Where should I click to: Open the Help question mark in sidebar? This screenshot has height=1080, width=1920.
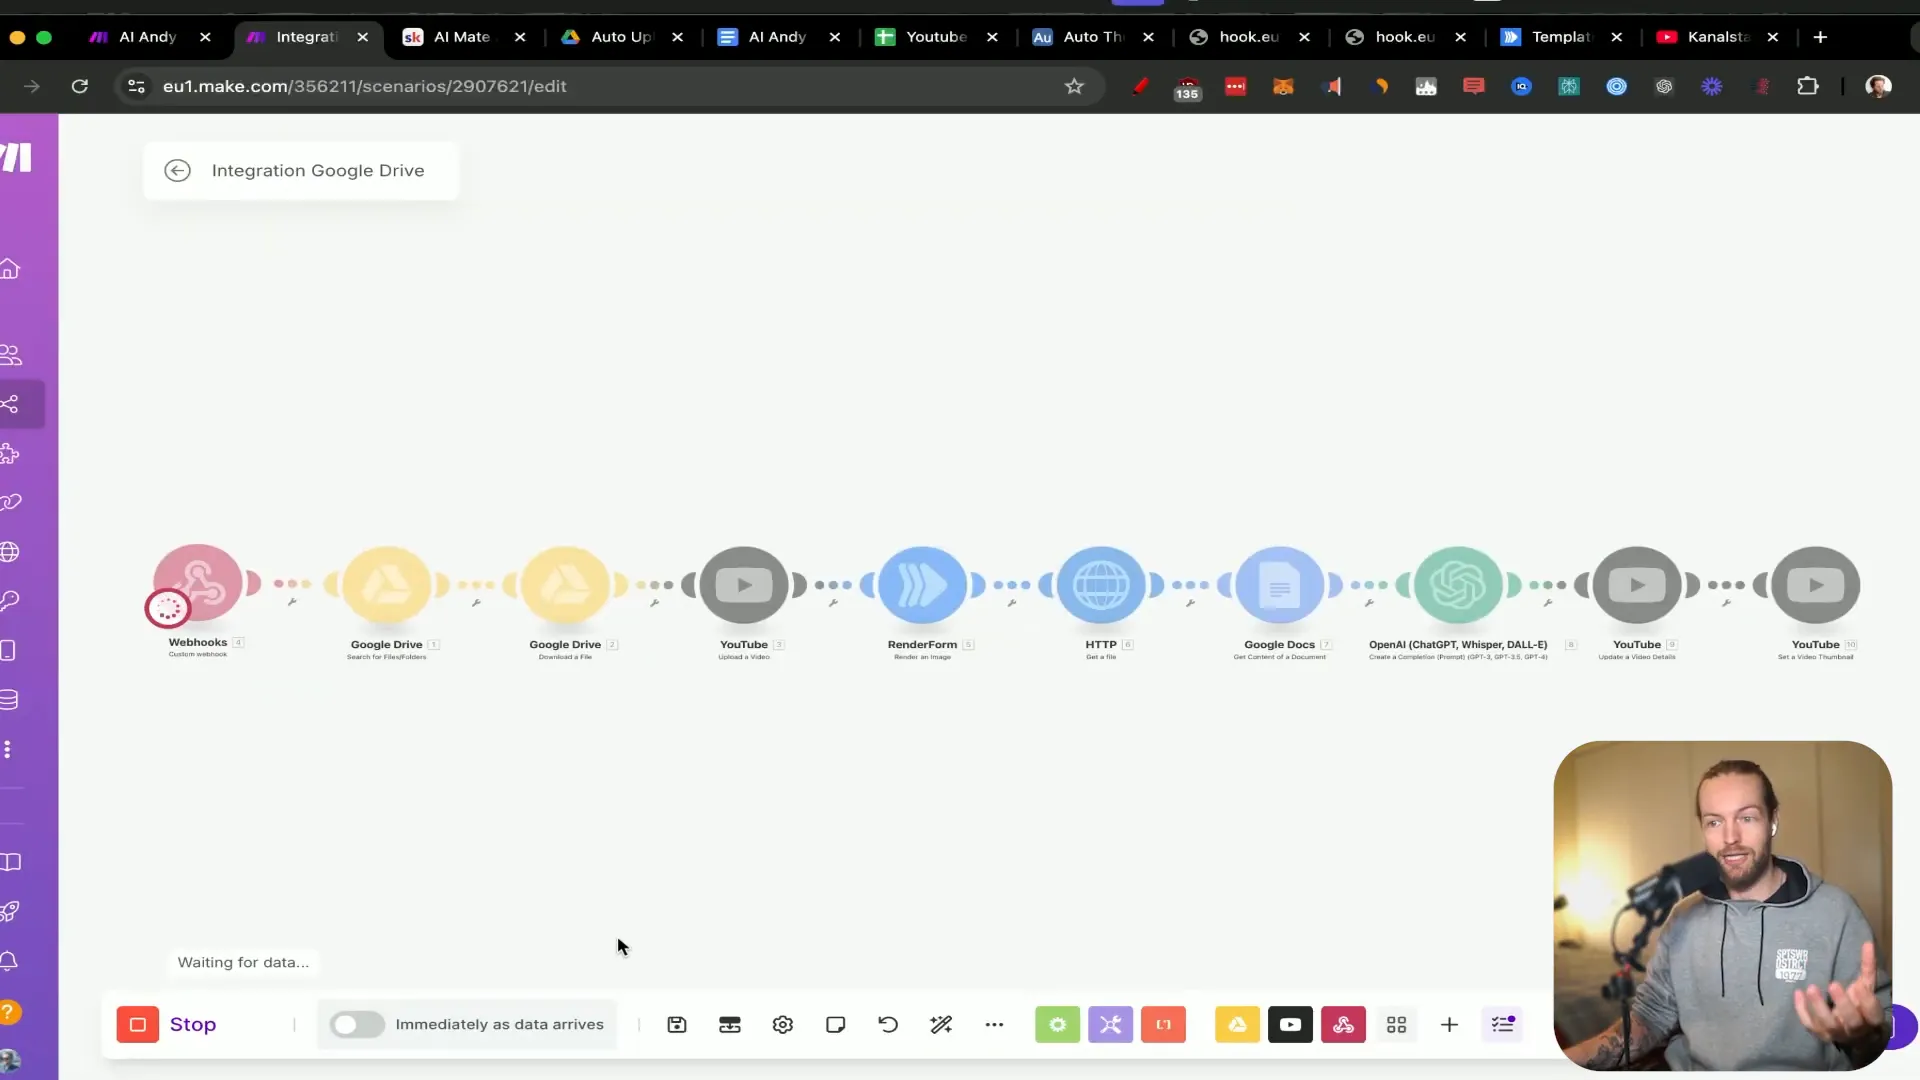(x=9, y=1012)
